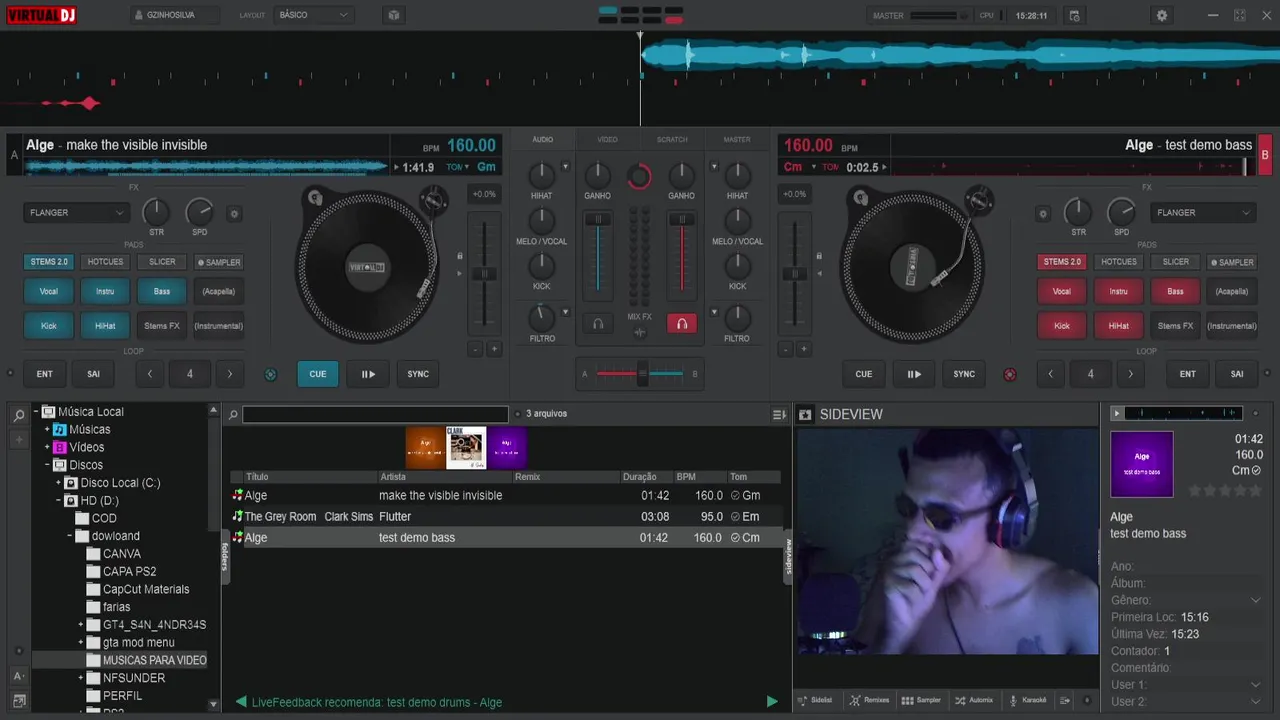Click the SIDEVIEW star folder icon
This screenshot has width=1280, height=720.
805,414
